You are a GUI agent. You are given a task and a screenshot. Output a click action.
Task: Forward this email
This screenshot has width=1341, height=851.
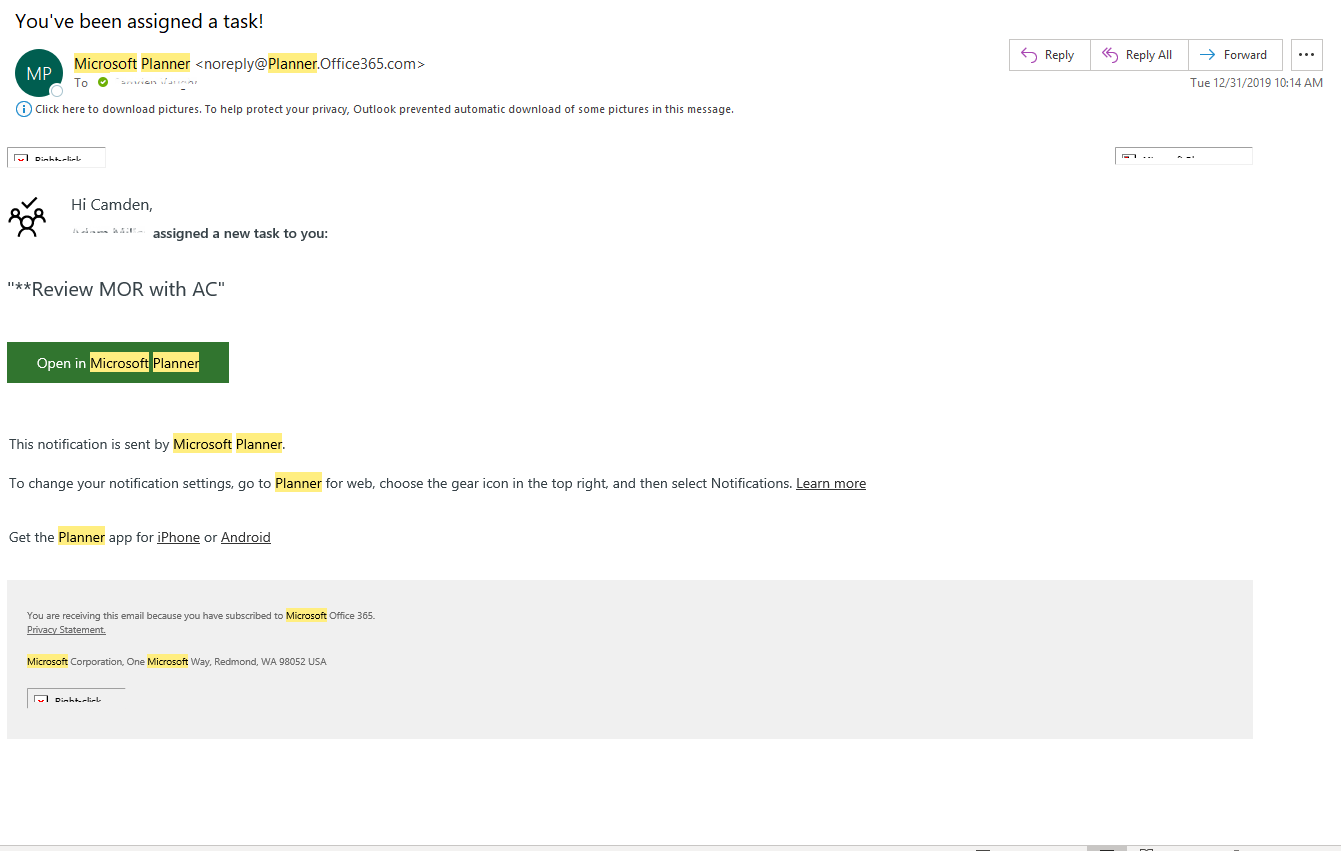click(x=1235, y=55)
